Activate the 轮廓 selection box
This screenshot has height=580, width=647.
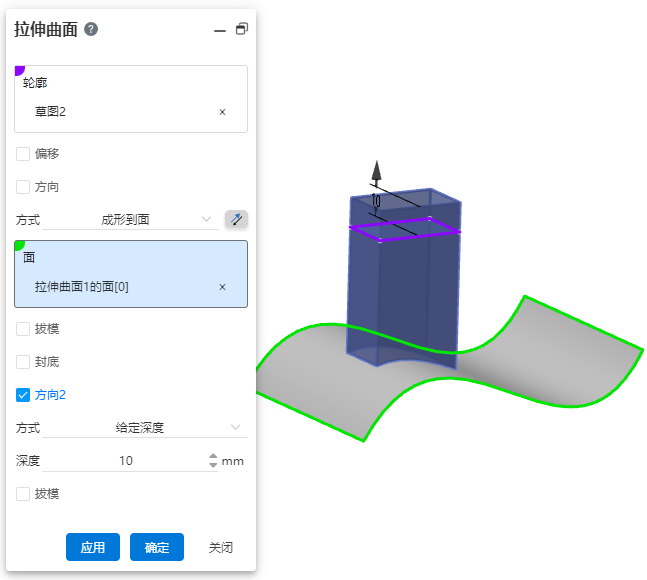point(131,99)
